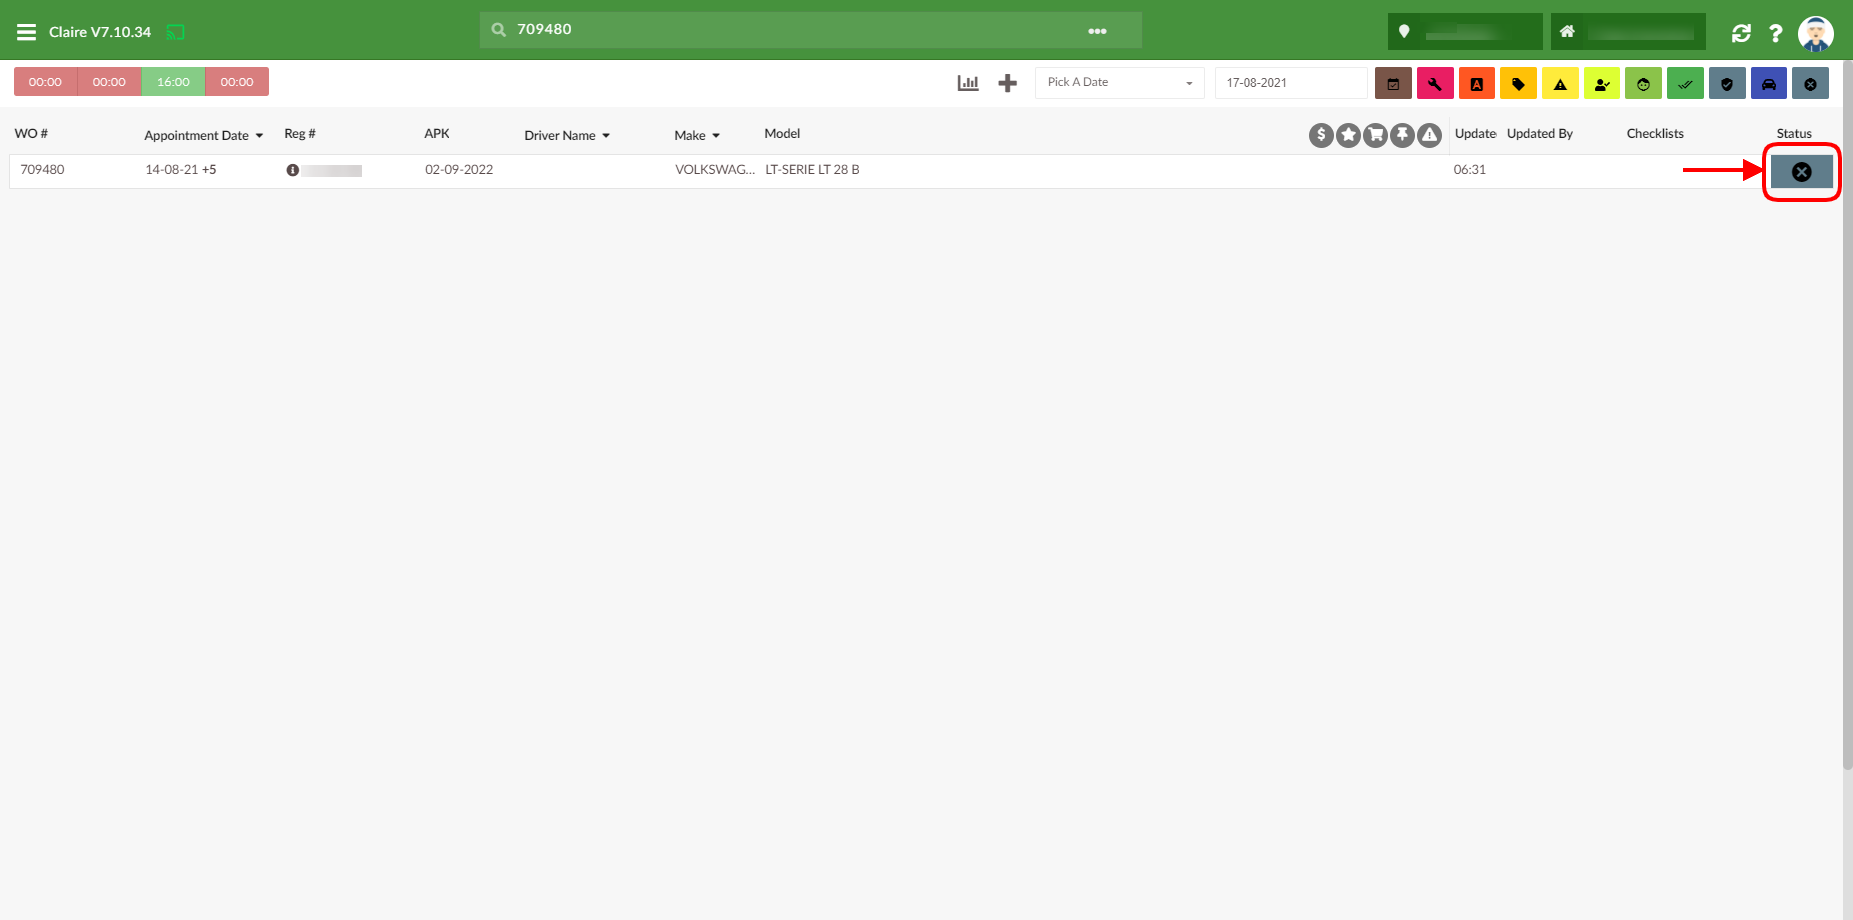Sort by WO # column header

[x=31, y=133]
